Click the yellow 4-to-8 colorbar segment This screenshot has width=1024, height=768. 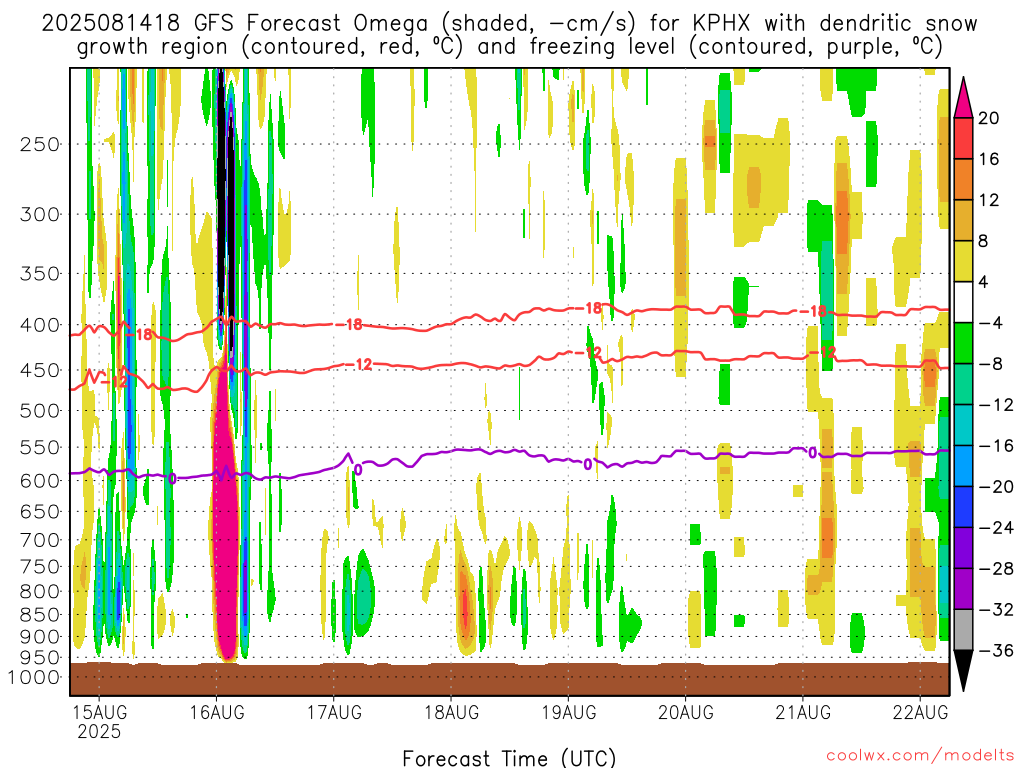[x=963, y=261]
